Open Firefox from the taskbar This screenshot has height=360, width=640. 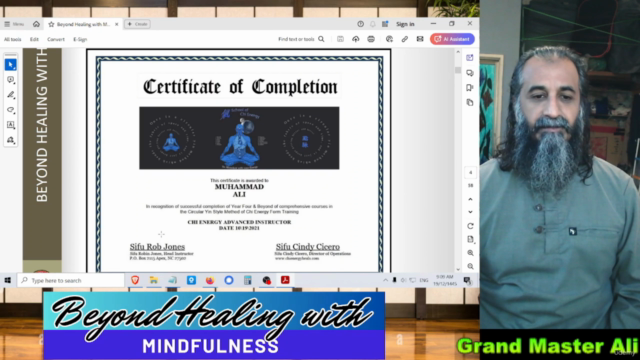[210, 280]
